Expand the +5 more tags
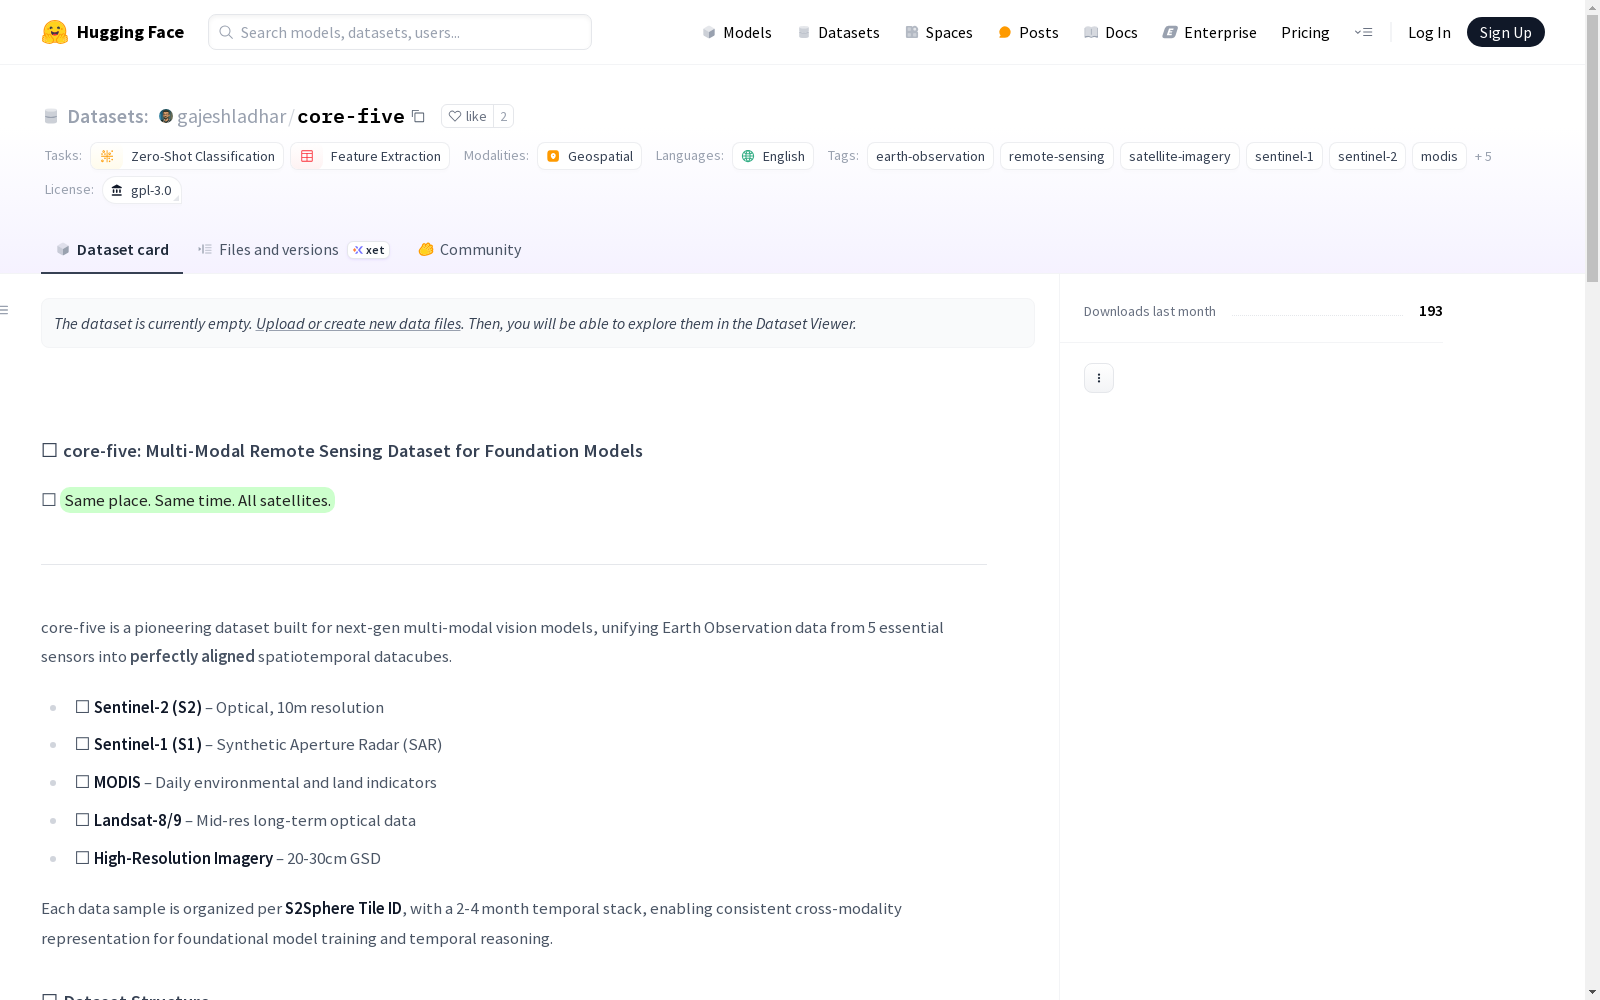Image resolution: width=1600 pixels, height=1000 pixels. click(x=1483, y=156)
